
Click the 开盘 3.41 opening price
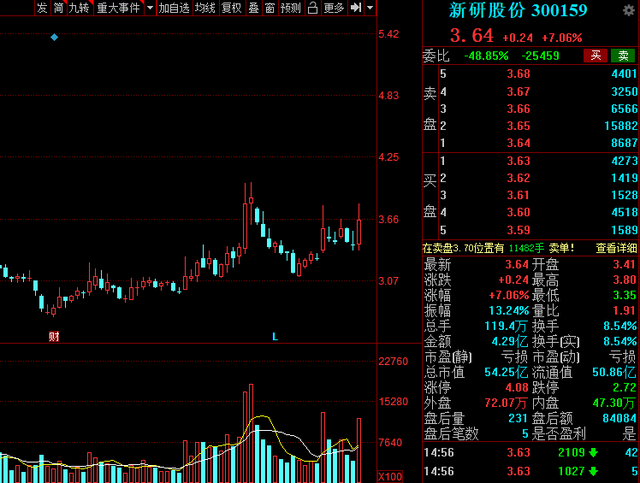[x=624, y=265]
